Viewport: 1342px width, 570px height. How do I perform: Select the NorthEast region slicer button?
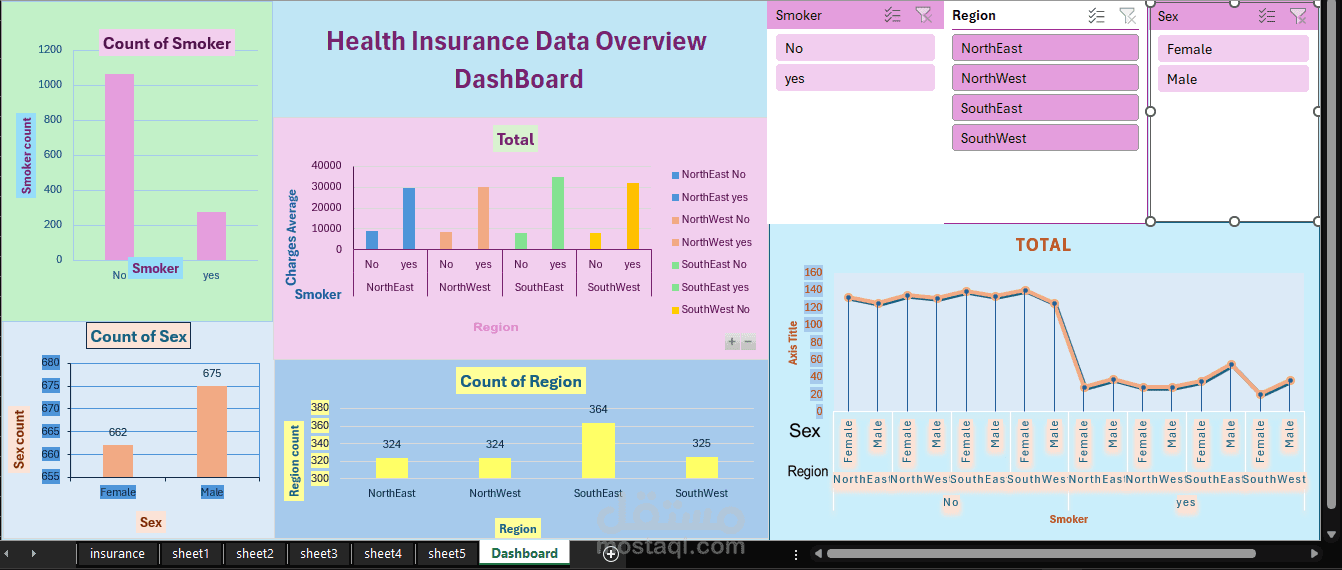(1045, 48)
